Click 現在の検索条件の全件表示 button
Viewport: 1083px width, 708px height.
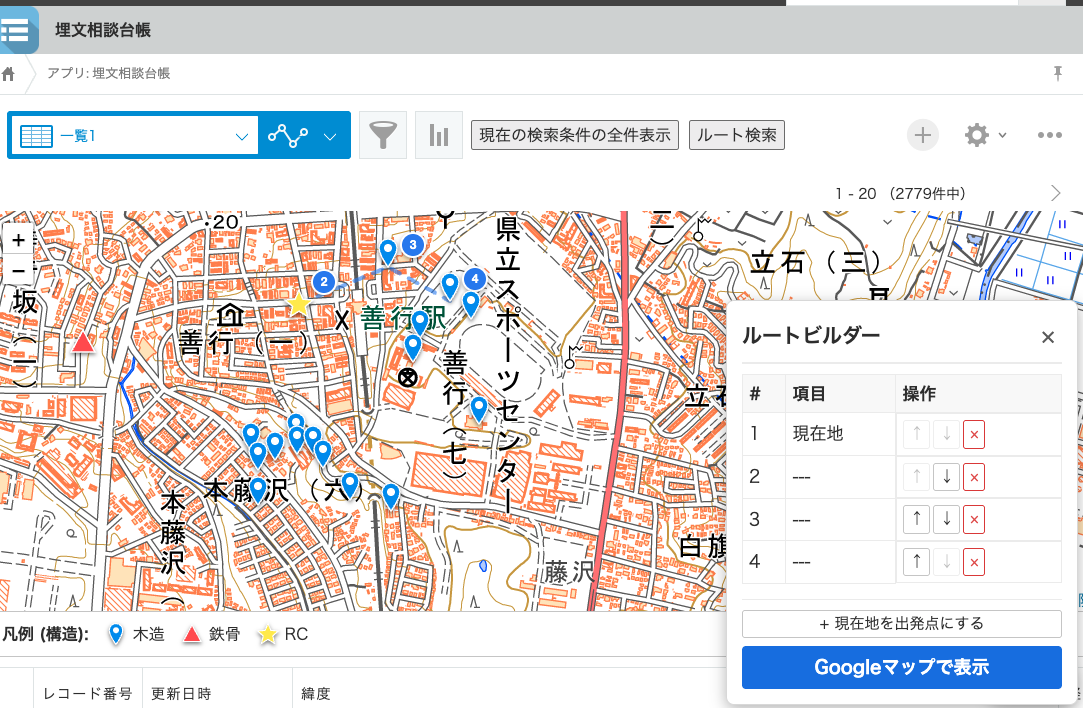pos(575,135)
